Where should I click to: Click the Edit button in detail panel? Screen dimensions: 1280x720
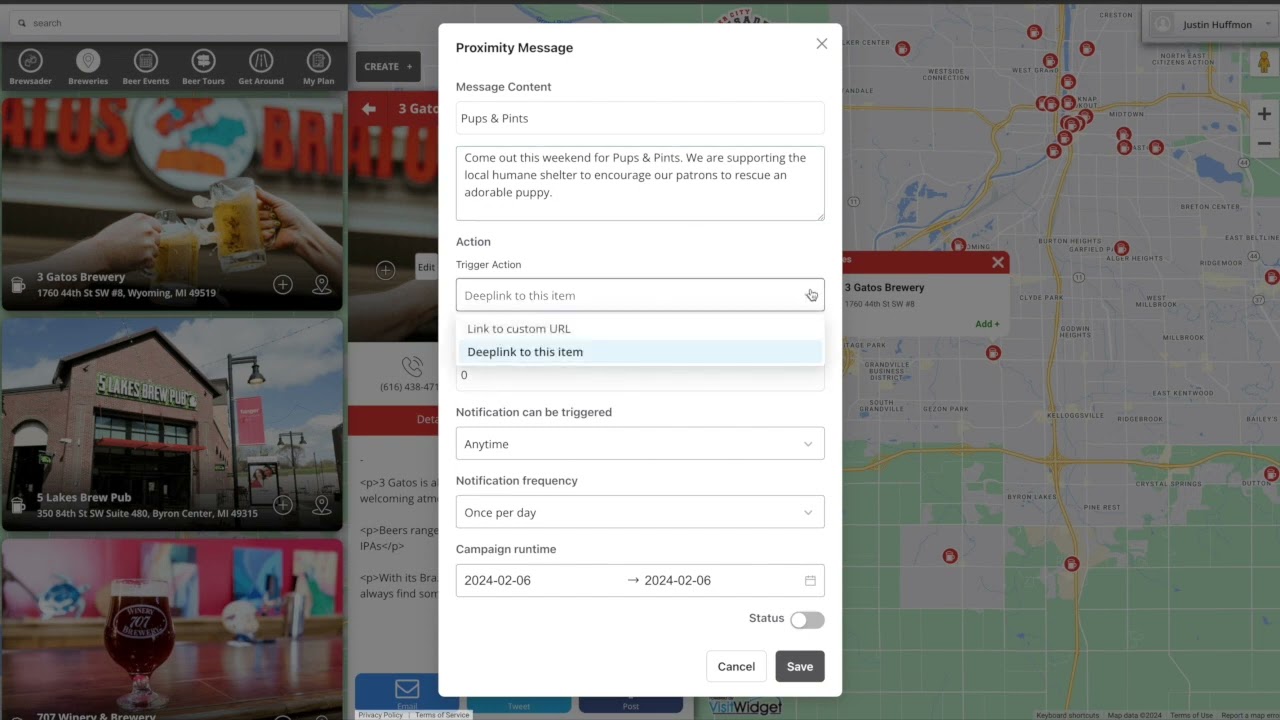[426, 267]
